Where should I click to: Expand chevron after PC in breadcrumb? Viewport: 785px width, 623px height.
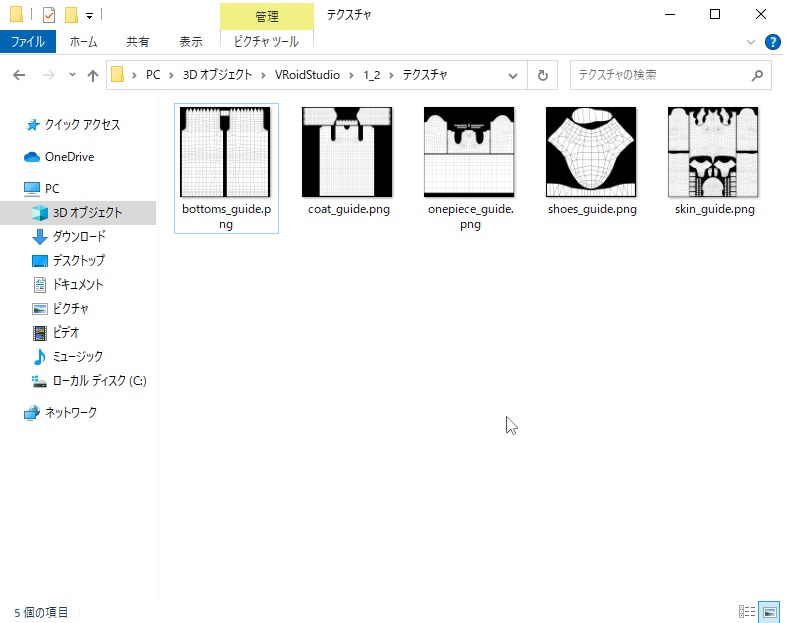click(x=171, y=76)
